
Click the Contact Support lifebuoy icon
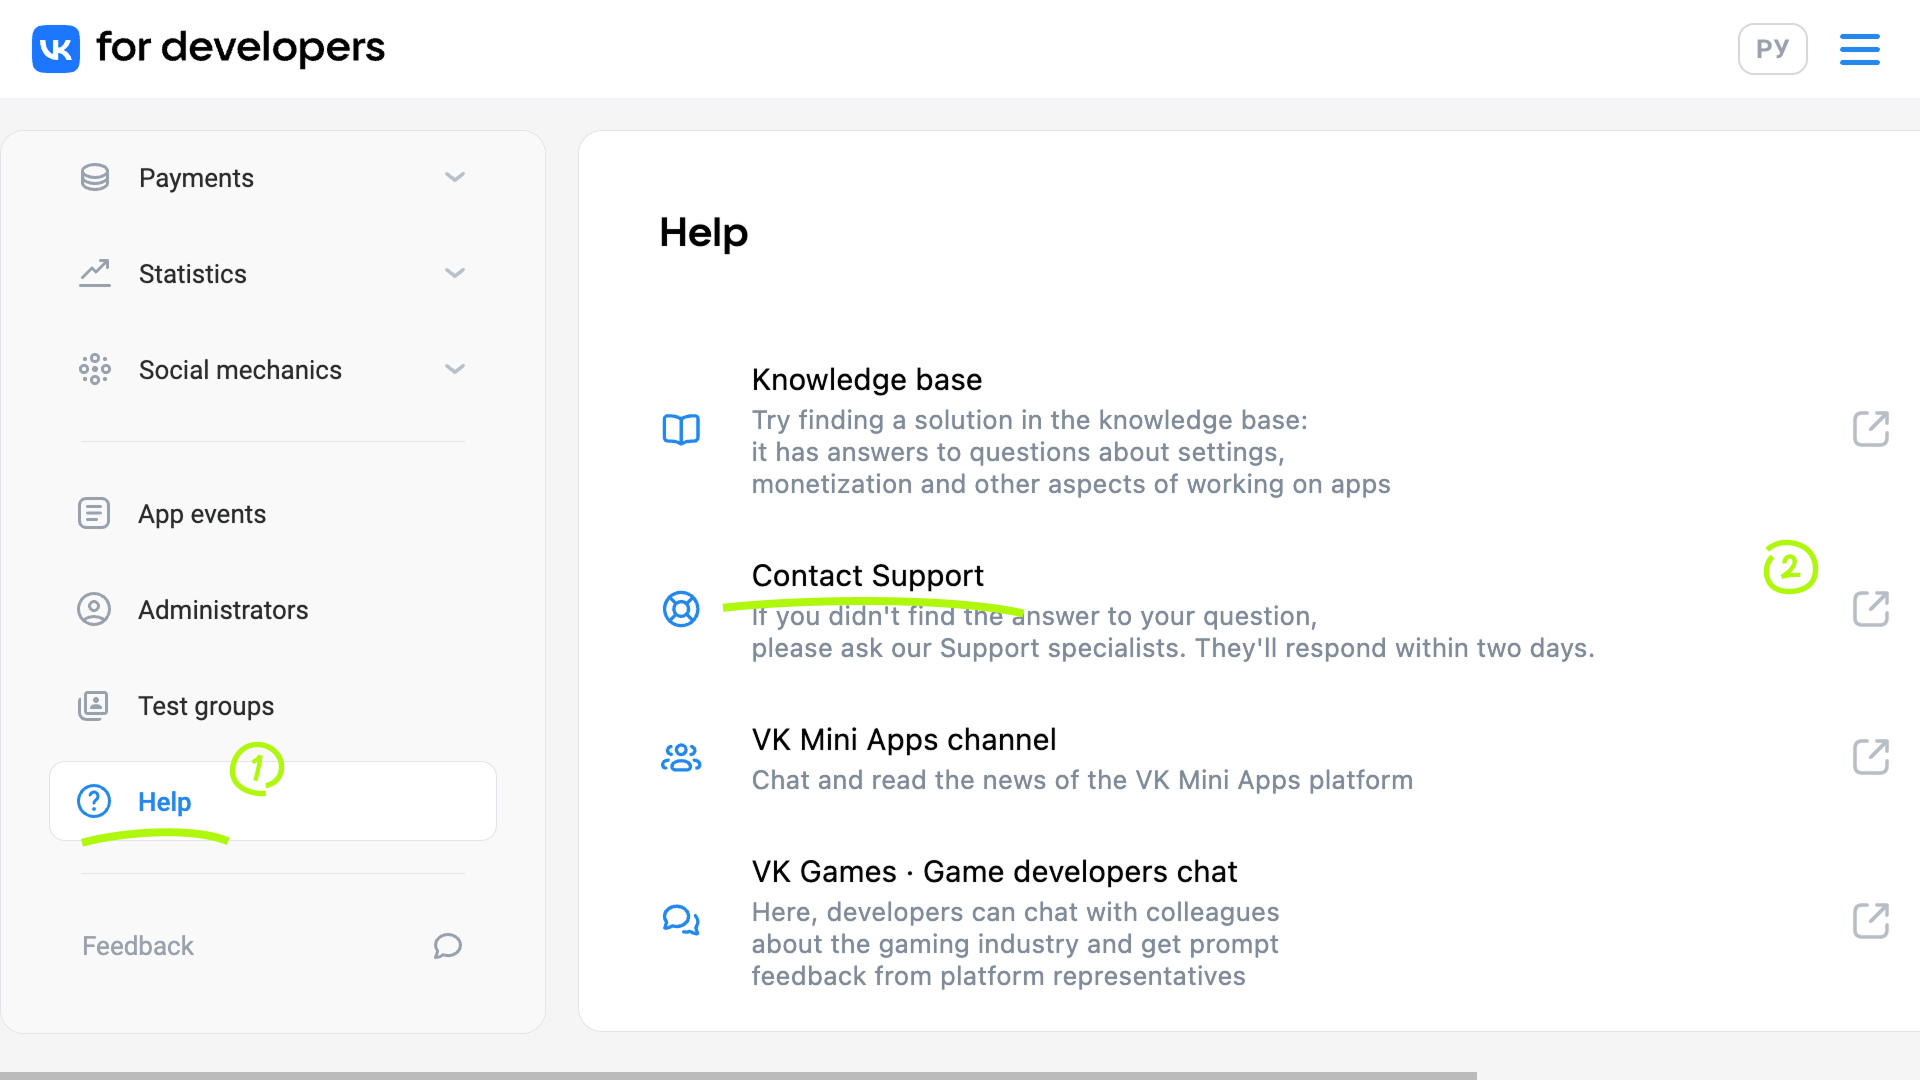point(681,609)
